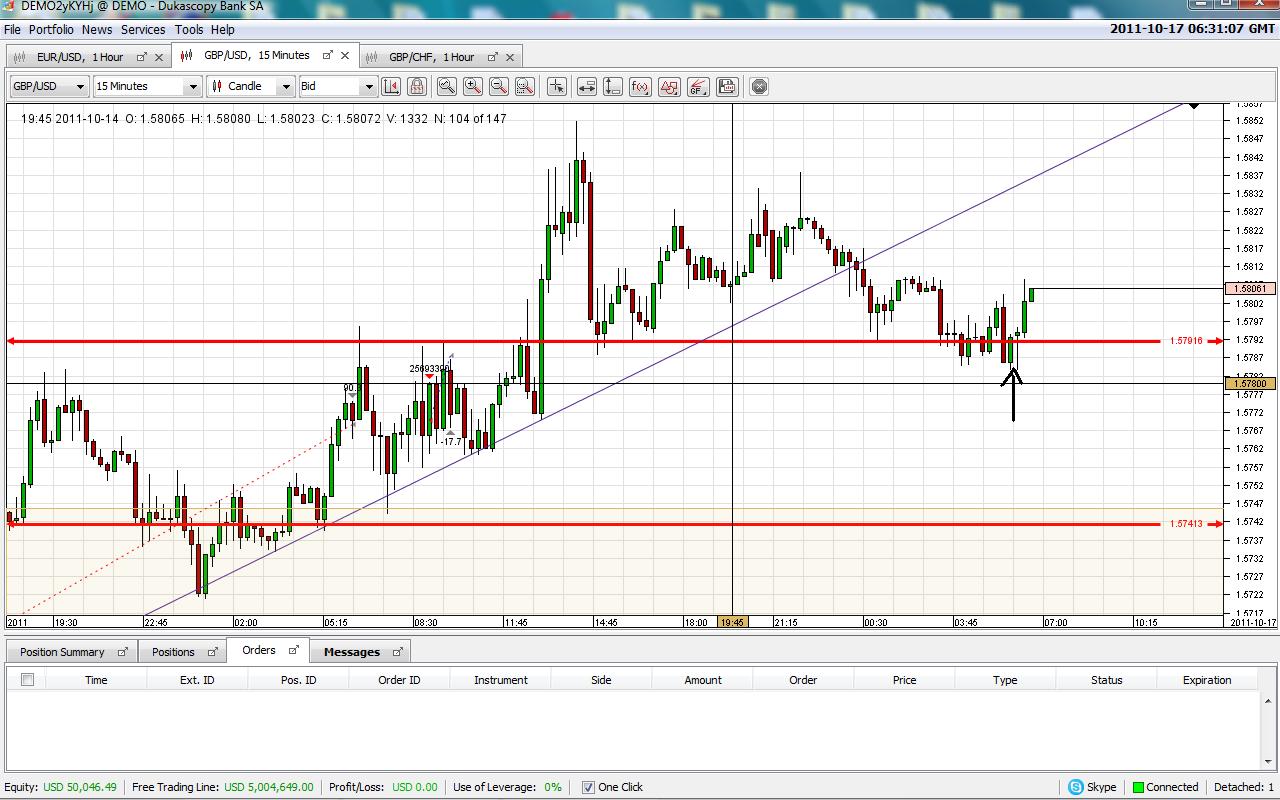Click the Use of Leverage 0% value
The width and height of the screenshot is (1280, 800).
[x=553, y=787]
